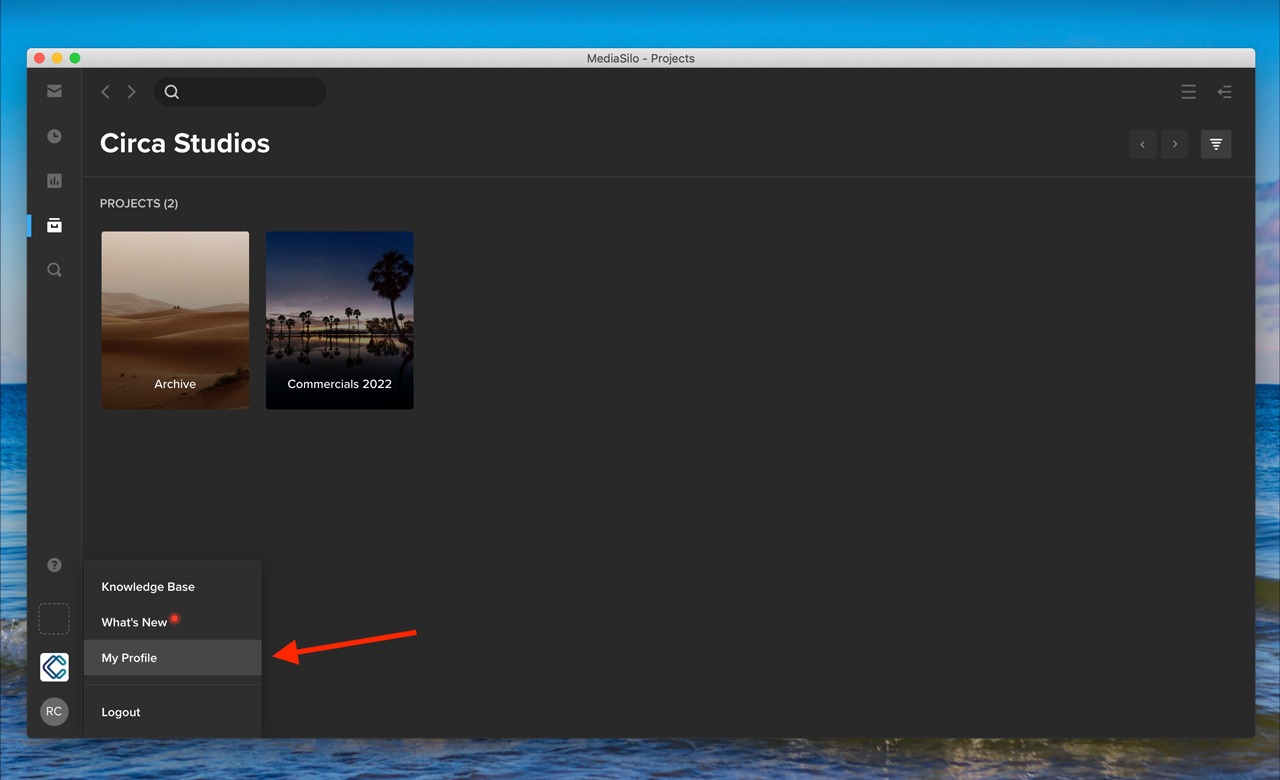Open the sort and filter options button
The width and height of the screenshot is (1280, 780).
[1216, 144]
